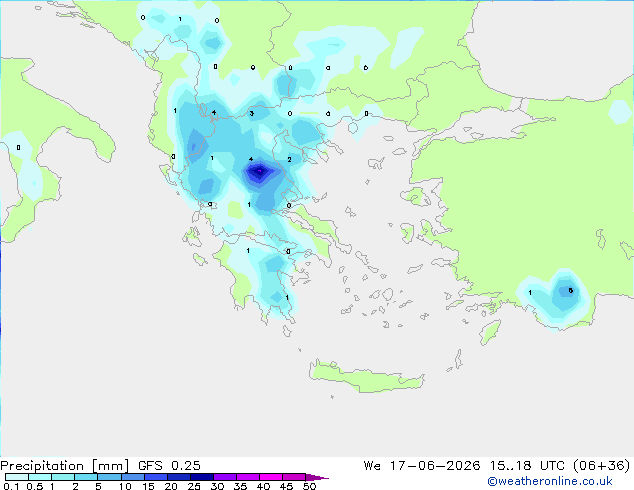Click the island of Rhodes on the map
The height and width of the screenshot is (490, 634).
point(490,332)
